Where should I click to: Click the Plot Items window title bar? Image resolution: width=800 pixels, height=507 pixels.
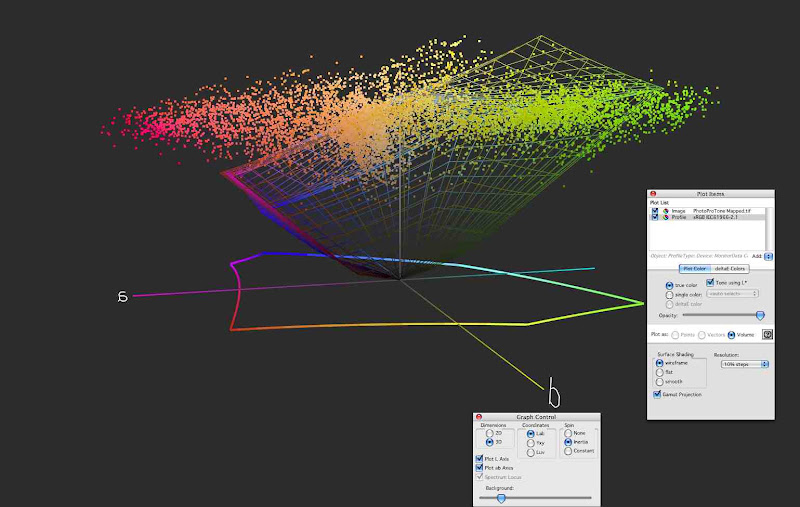[x=711, y=194]
